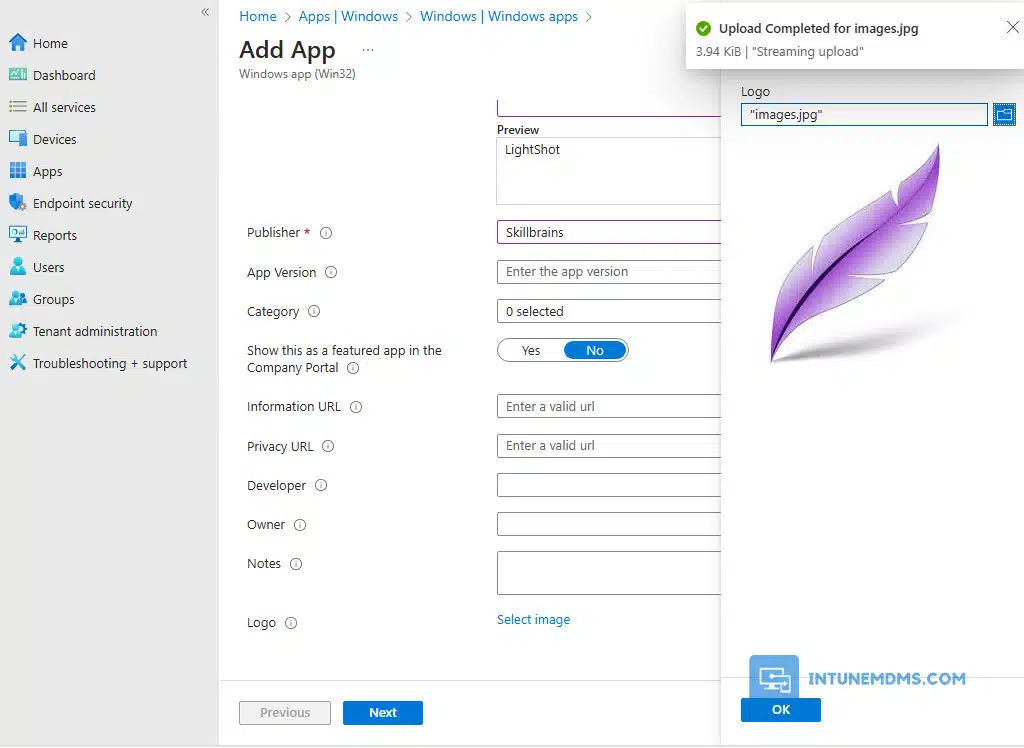
Task: Go to Apps | Windows breadcrumb
Action: (x=348, y=16)
